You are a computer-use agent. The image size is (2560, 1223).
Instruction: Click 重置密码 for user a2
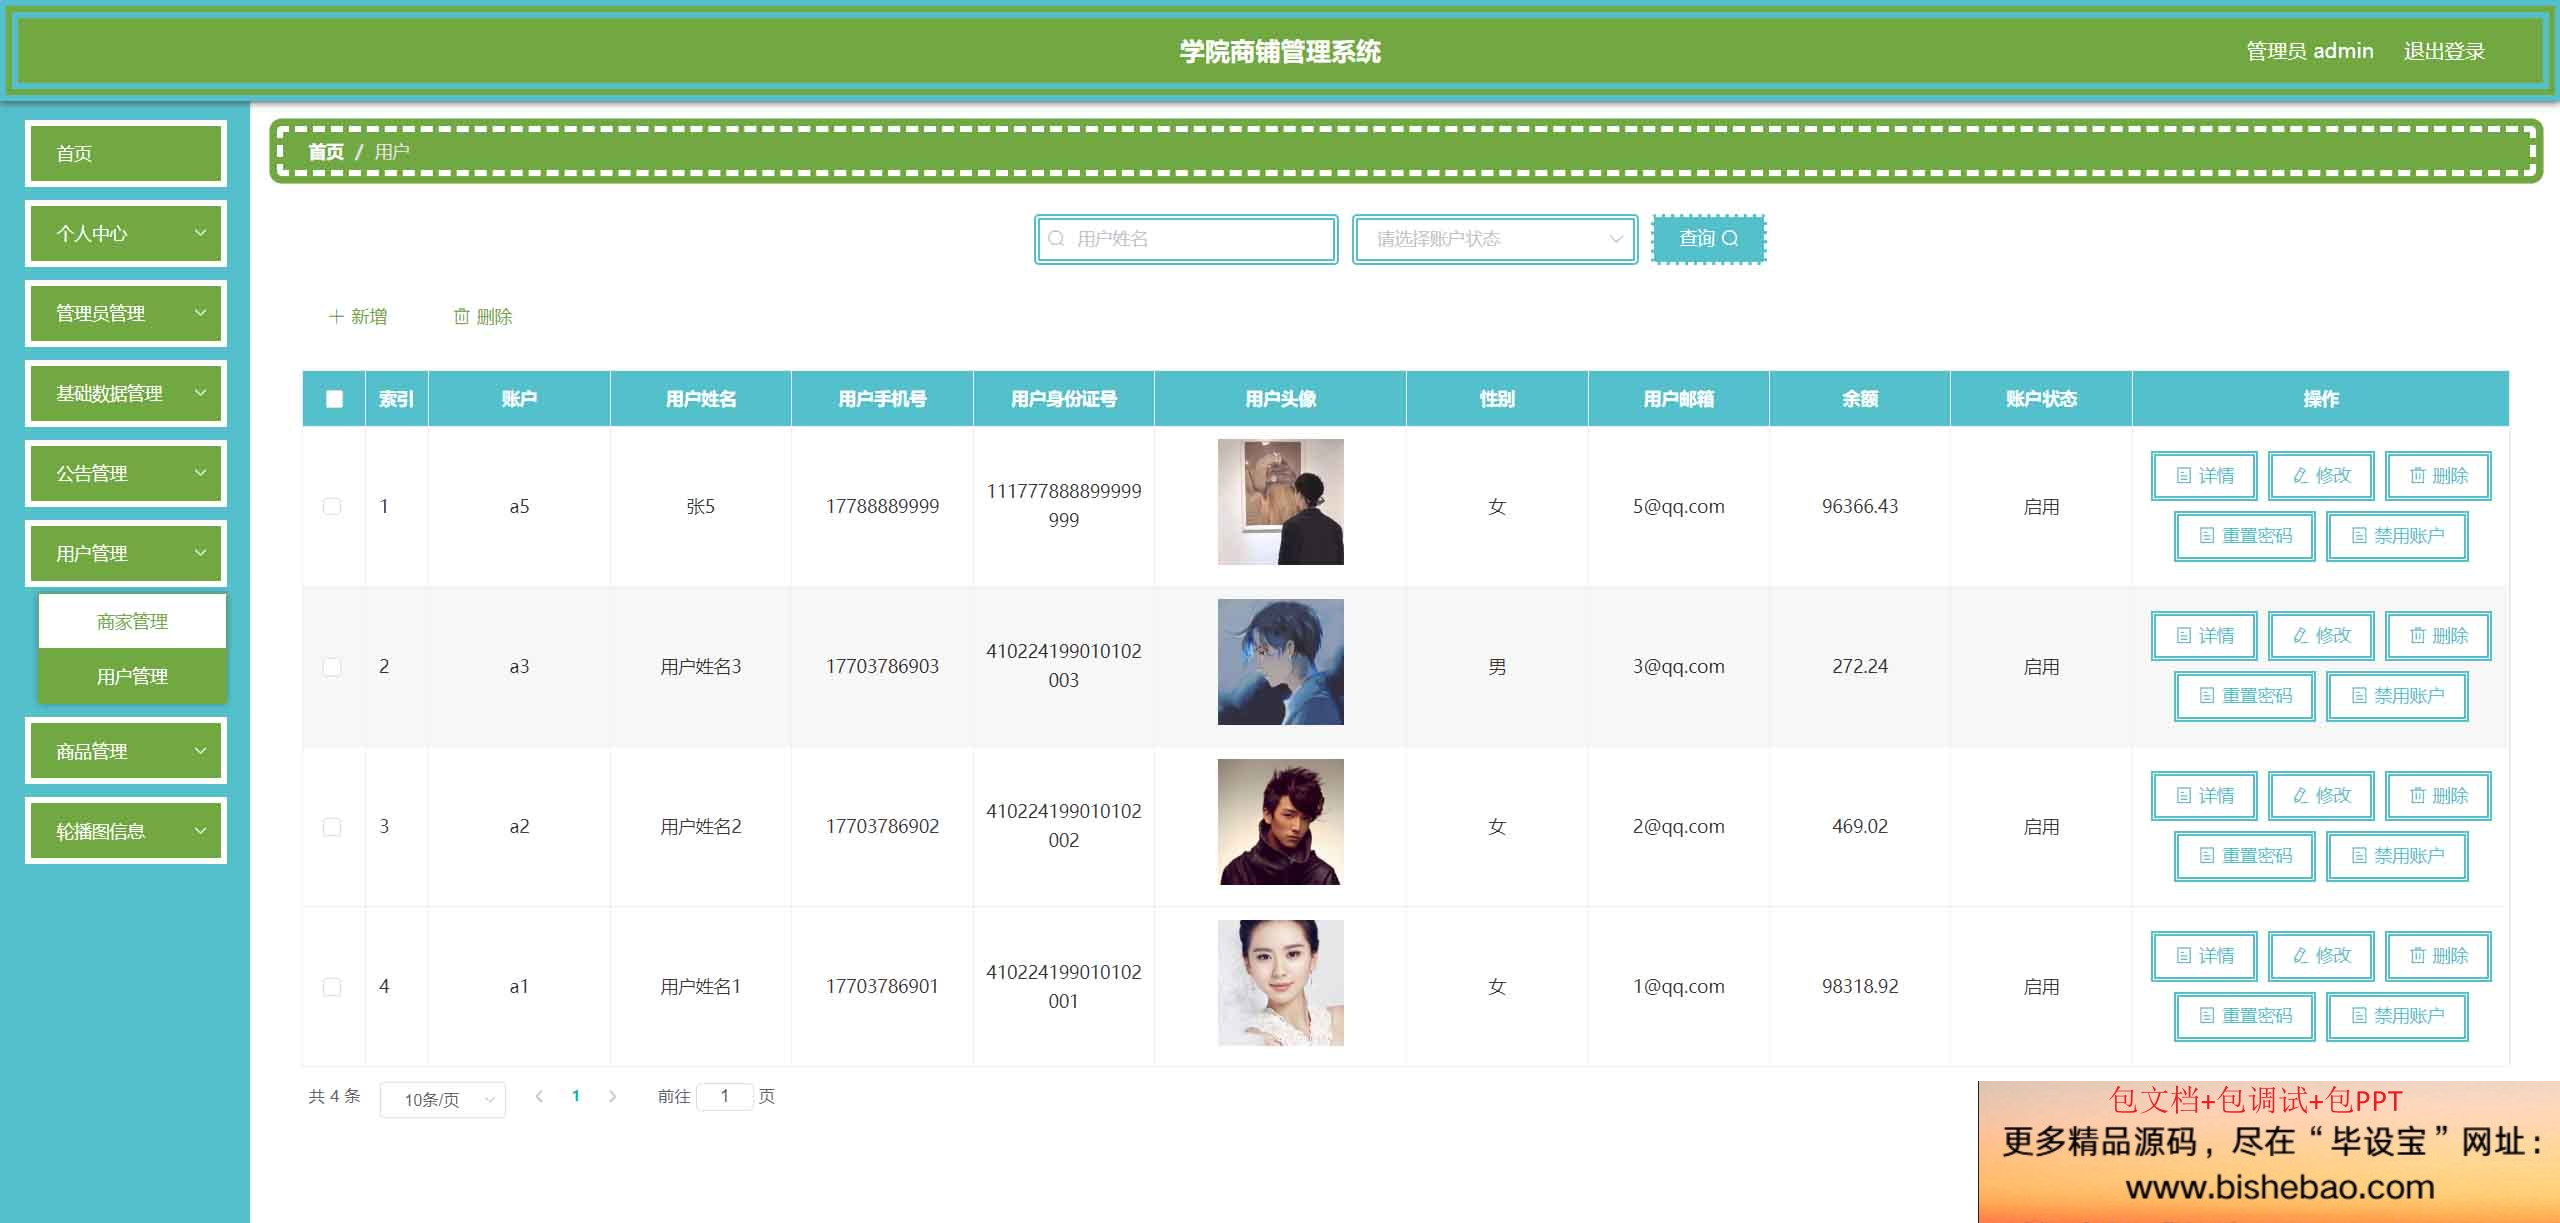[x=2245, y=856]
